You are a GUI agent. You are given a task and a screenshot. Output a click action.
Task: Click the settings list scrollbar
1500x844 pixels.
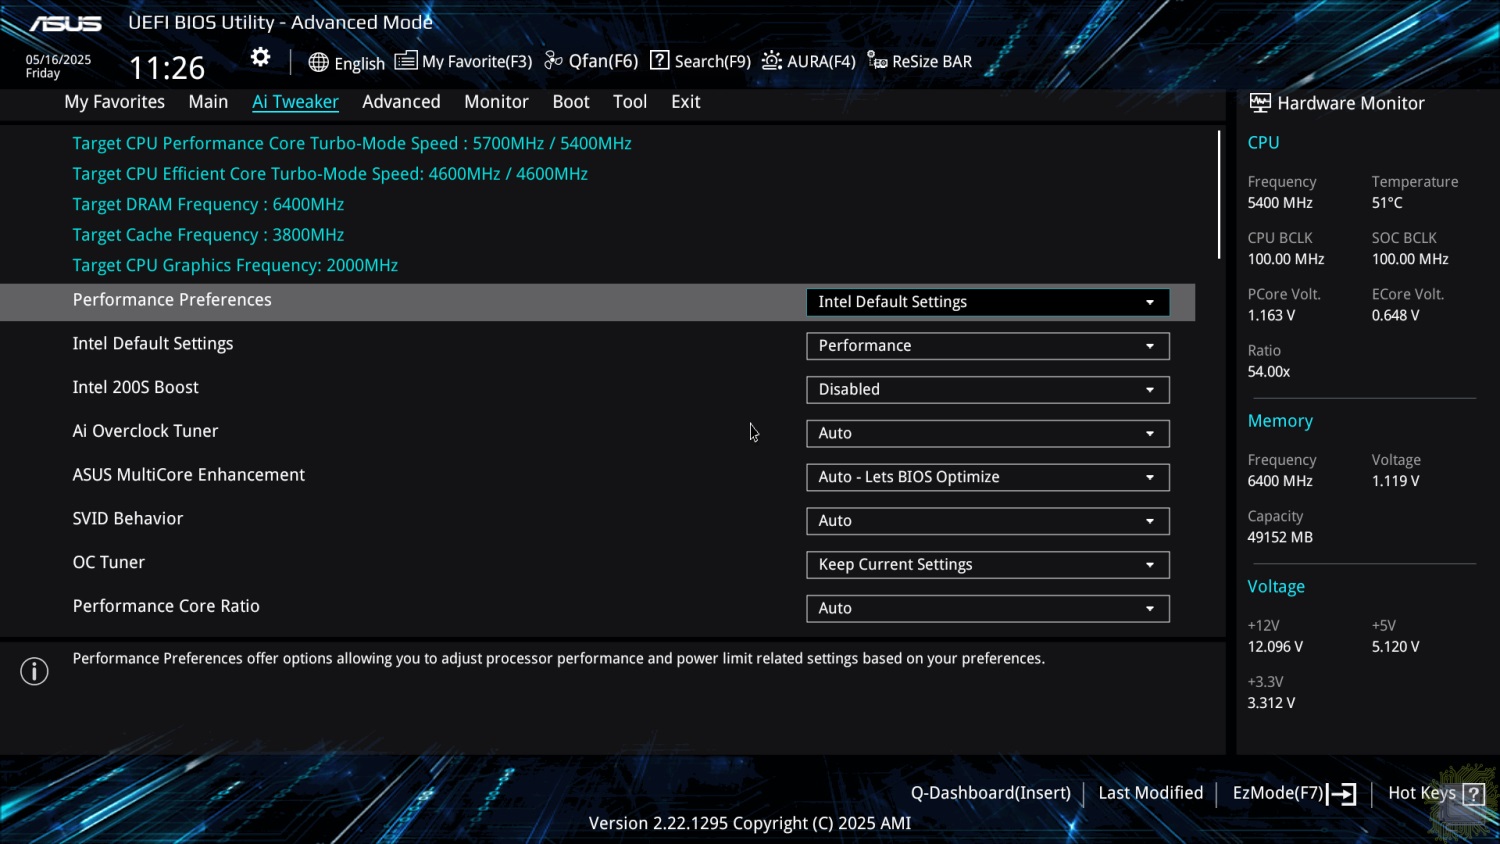(x=1219, y=195)
